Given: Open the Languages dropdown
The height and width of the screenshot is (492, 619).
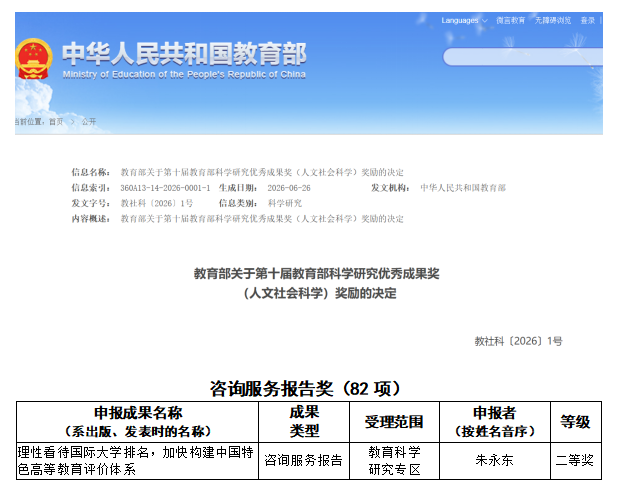Looking at the screenshot, I should (x=464, y=21).
